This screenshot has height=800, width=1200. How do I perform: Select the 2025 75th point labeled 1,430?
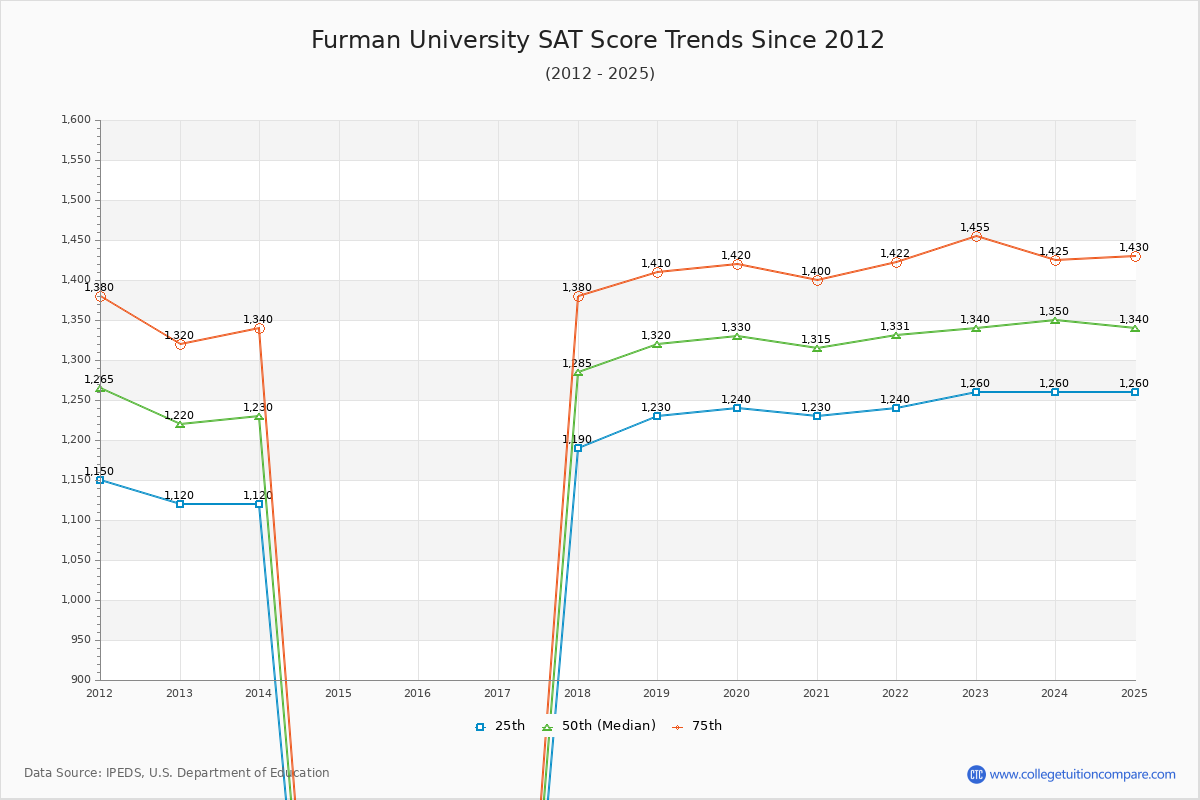pyautogui.click(x=1135, y=256)
